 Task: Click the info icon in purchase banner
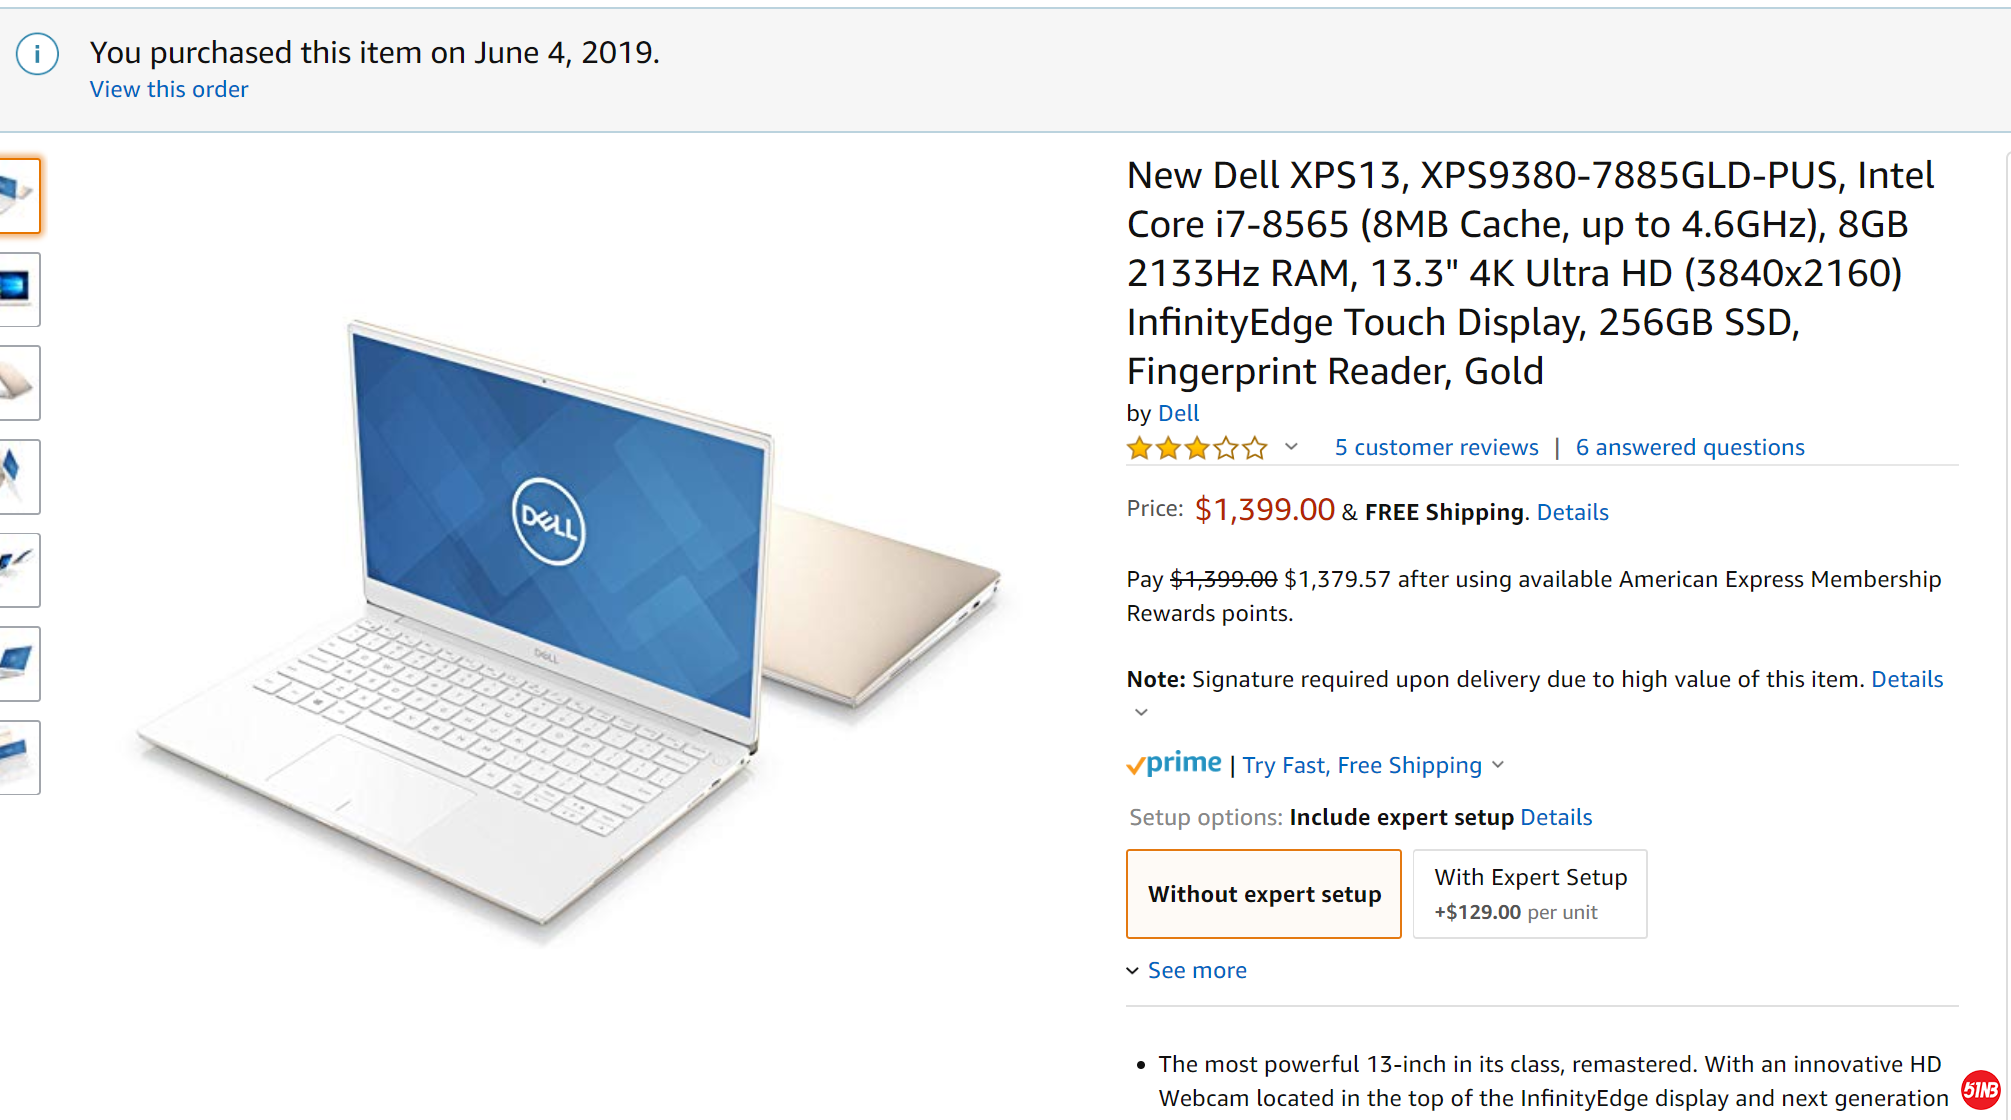click(37, 54)
